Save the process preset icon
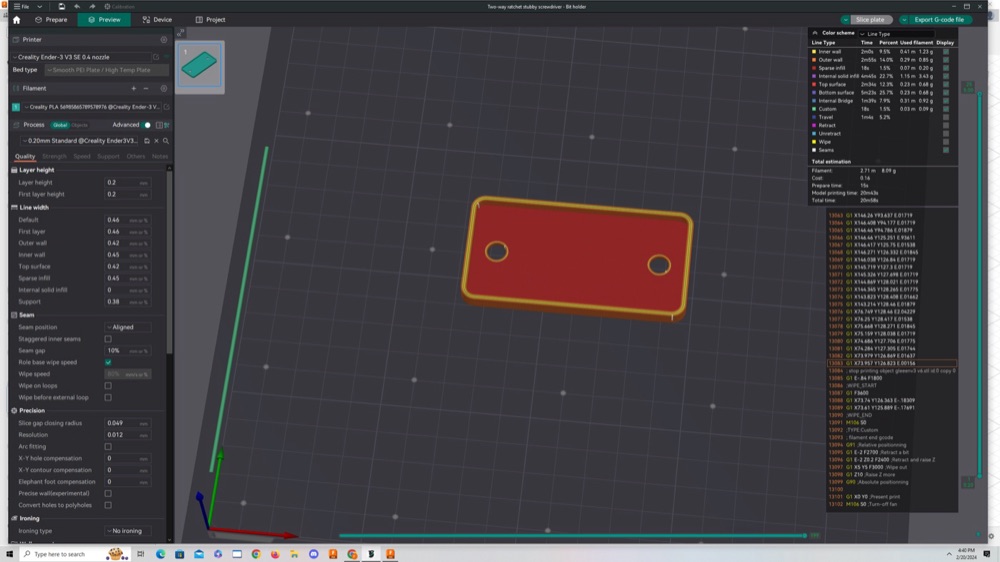Screen dimensions: 1000x562 pyautogui.click(x=147, y=141)
